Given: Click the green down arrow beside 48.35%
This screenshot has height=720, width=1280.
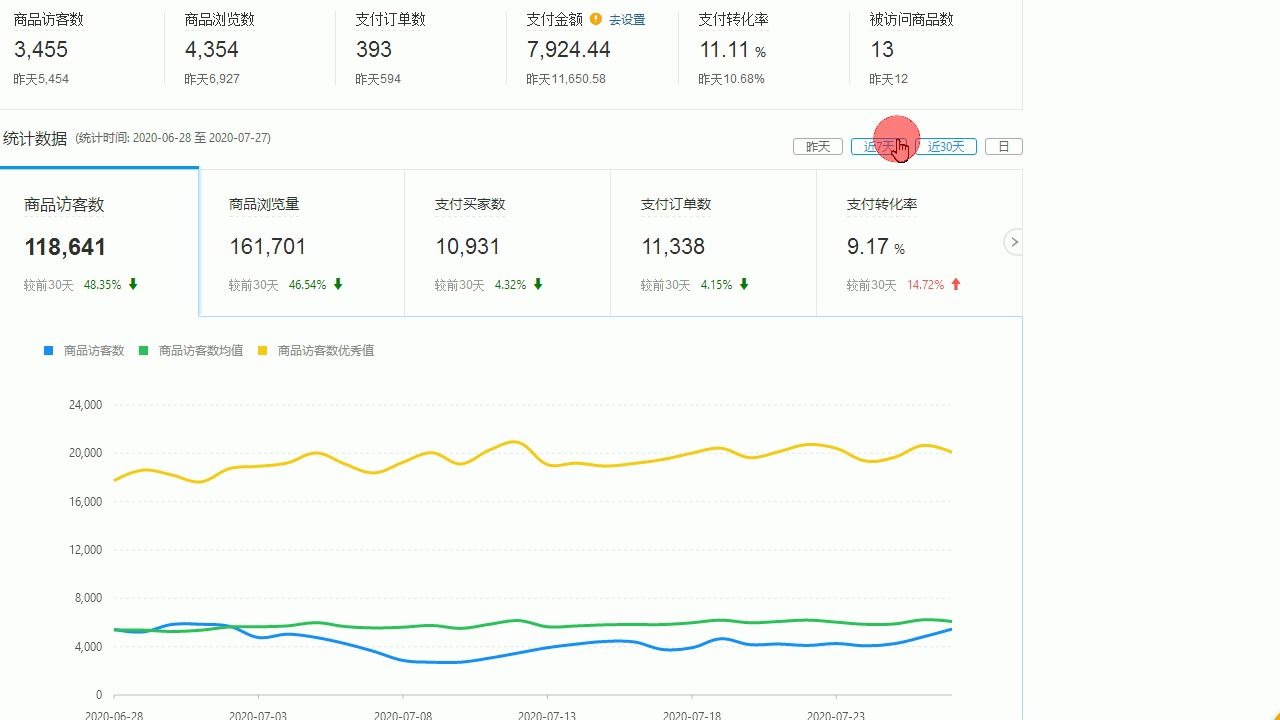Looking at the screenshot, I should pyautogui.click(x=133, y=285).
